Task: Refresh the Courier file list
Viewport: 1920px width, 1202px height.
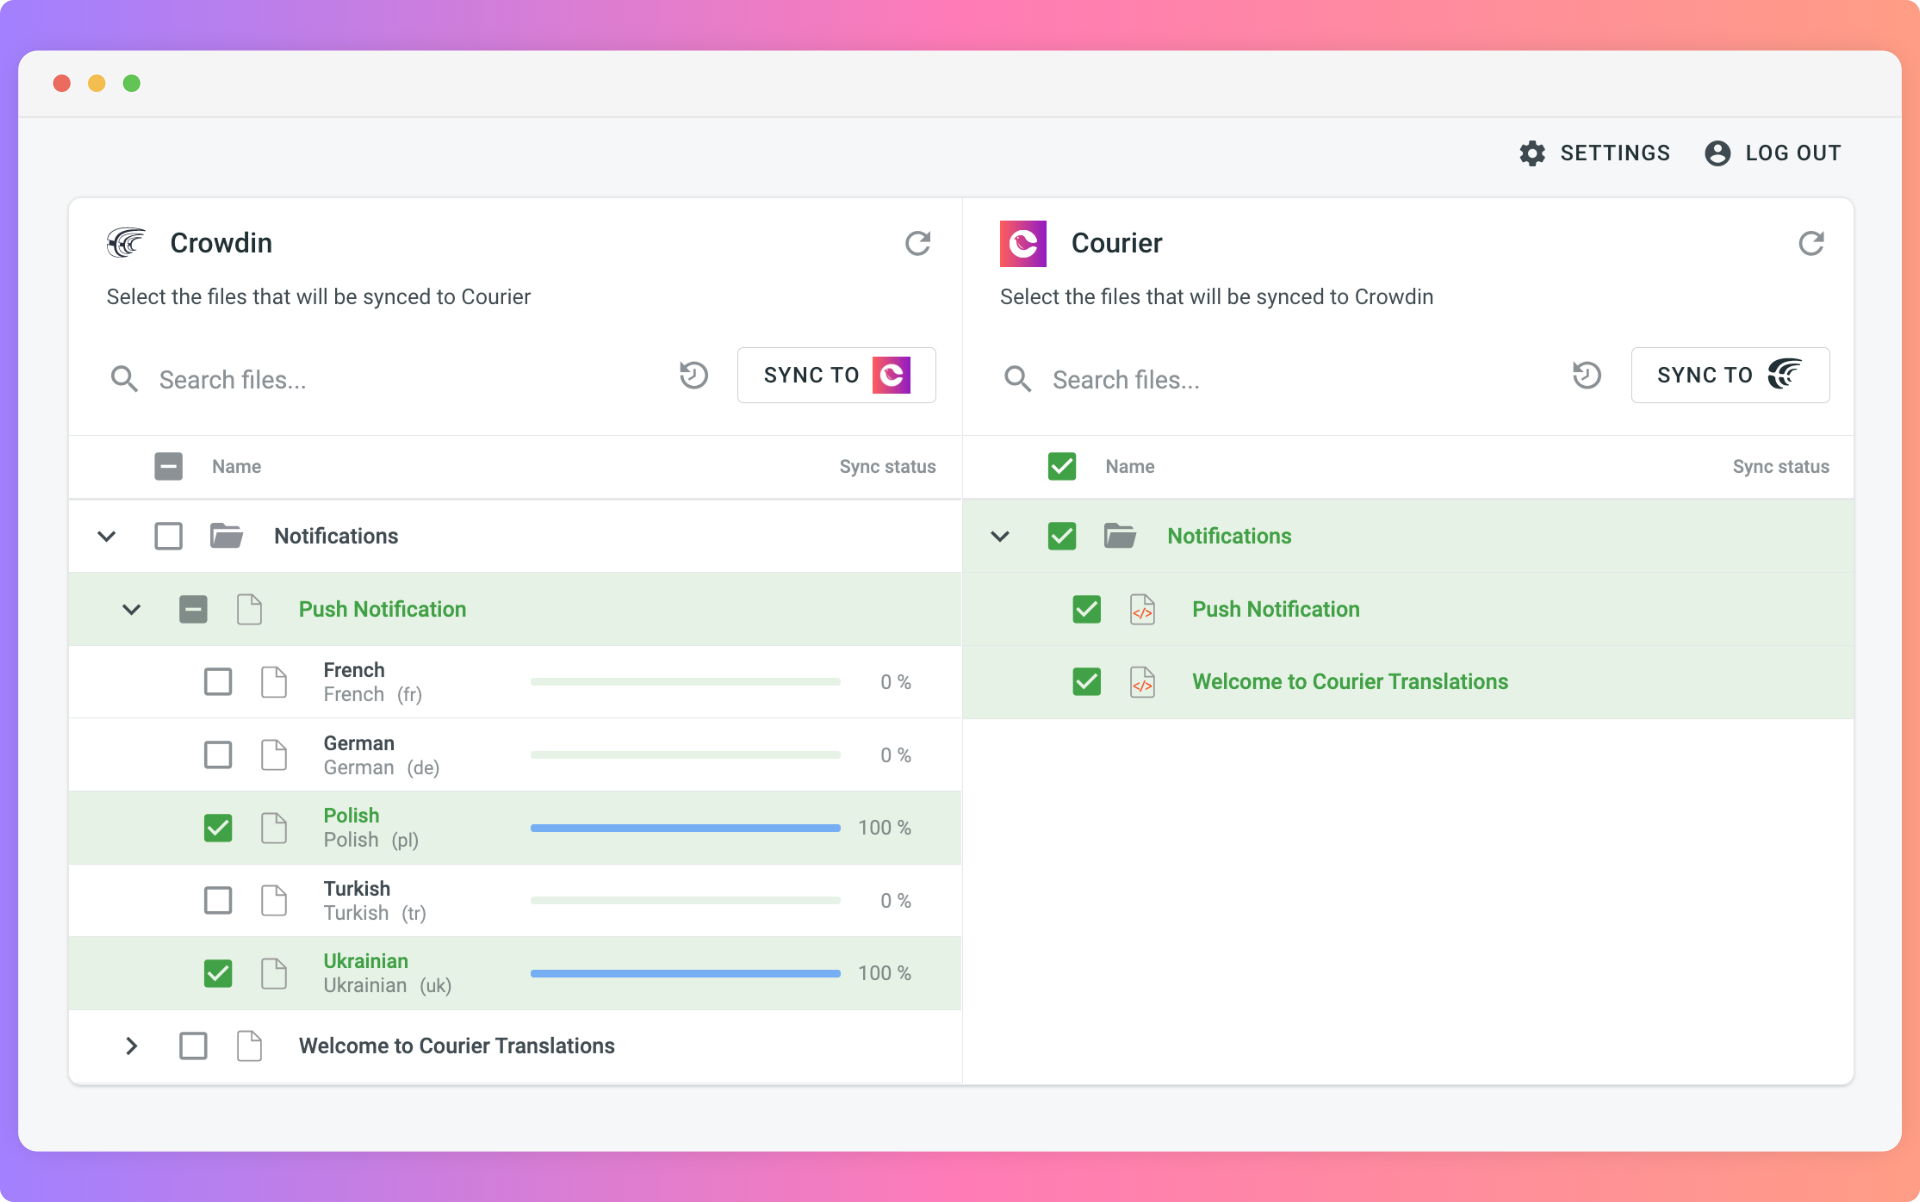Action: point(1810,243)
